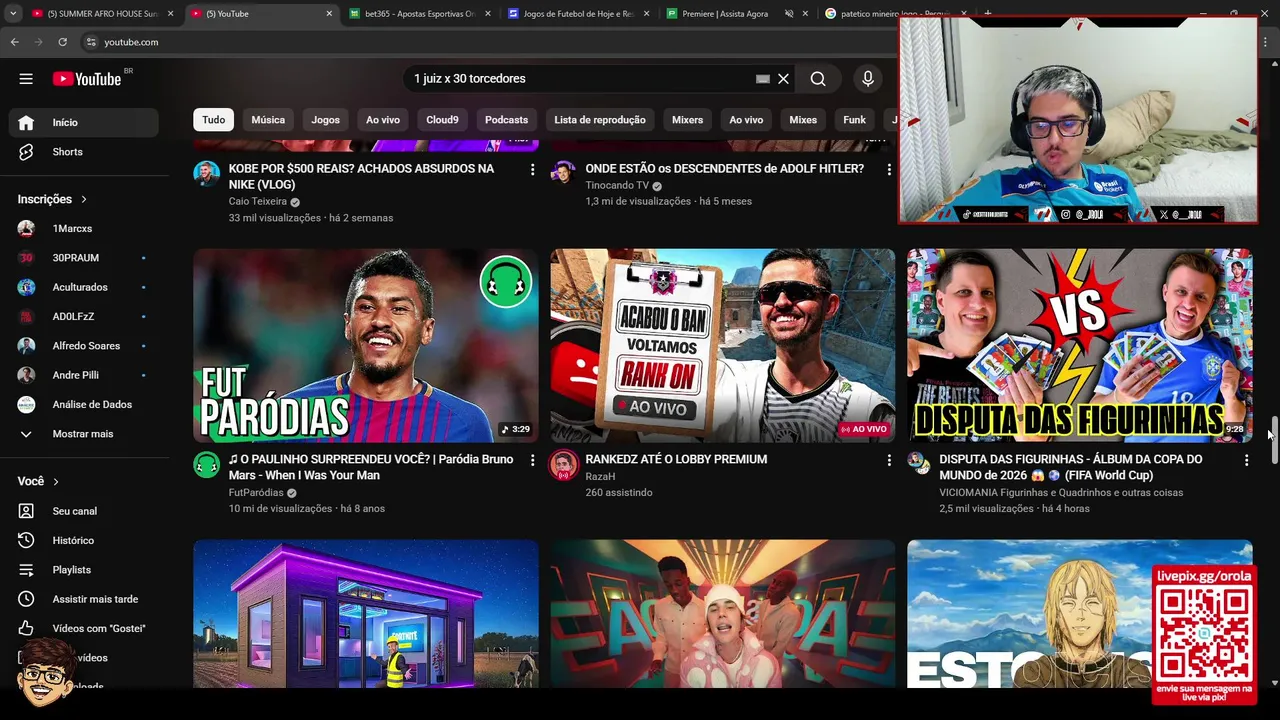Open 30PRAUM subscription channel

[x=83, y=258]
